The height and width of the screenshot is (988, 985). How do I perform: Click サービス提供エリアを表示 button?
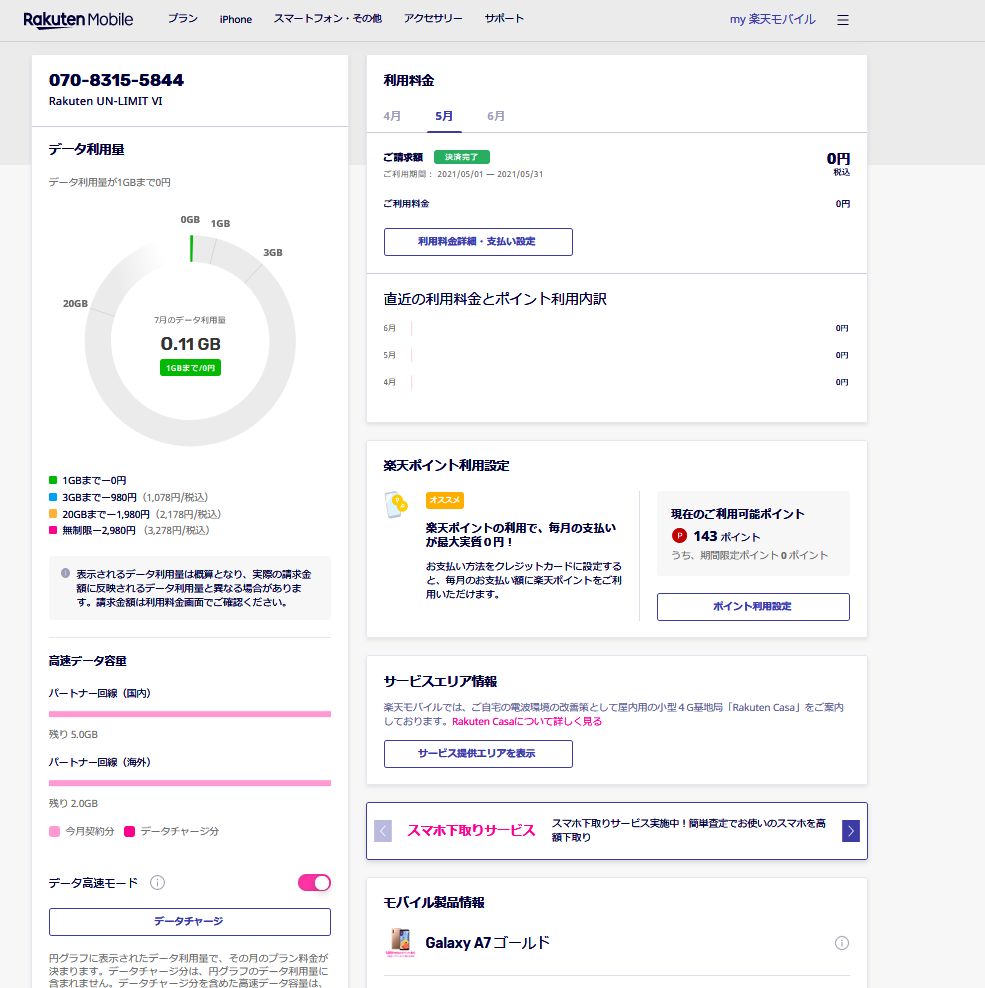[478, 754]
